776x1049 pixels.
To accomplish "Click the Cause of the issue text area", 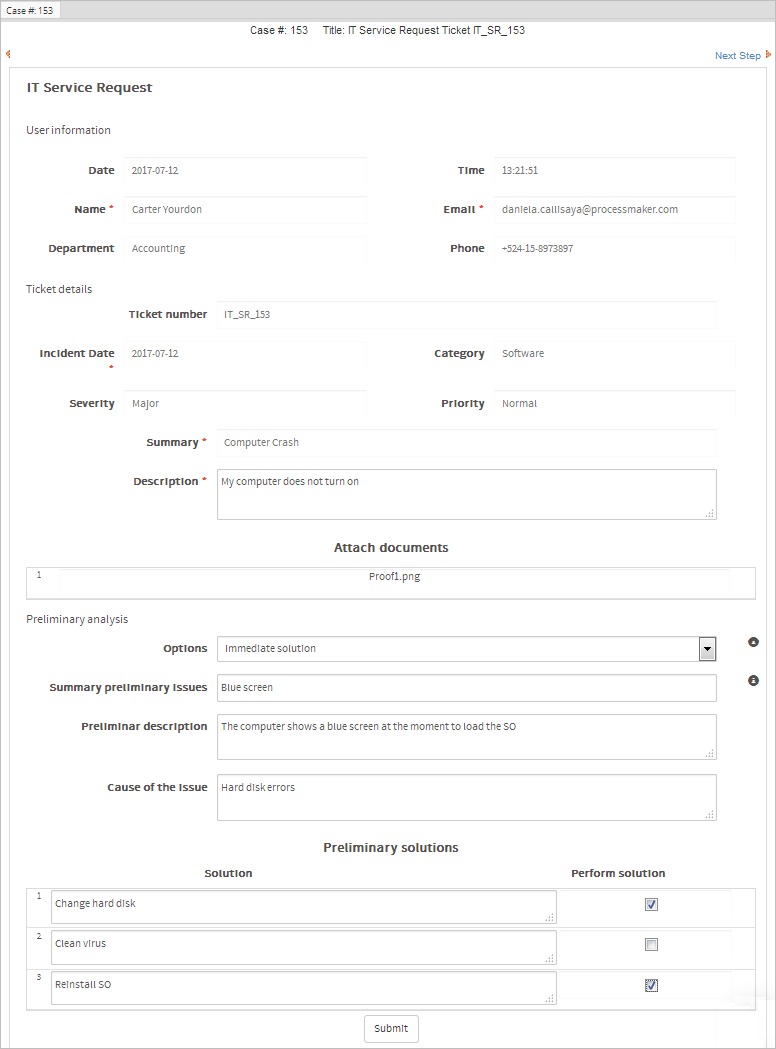I will [466, 797].
